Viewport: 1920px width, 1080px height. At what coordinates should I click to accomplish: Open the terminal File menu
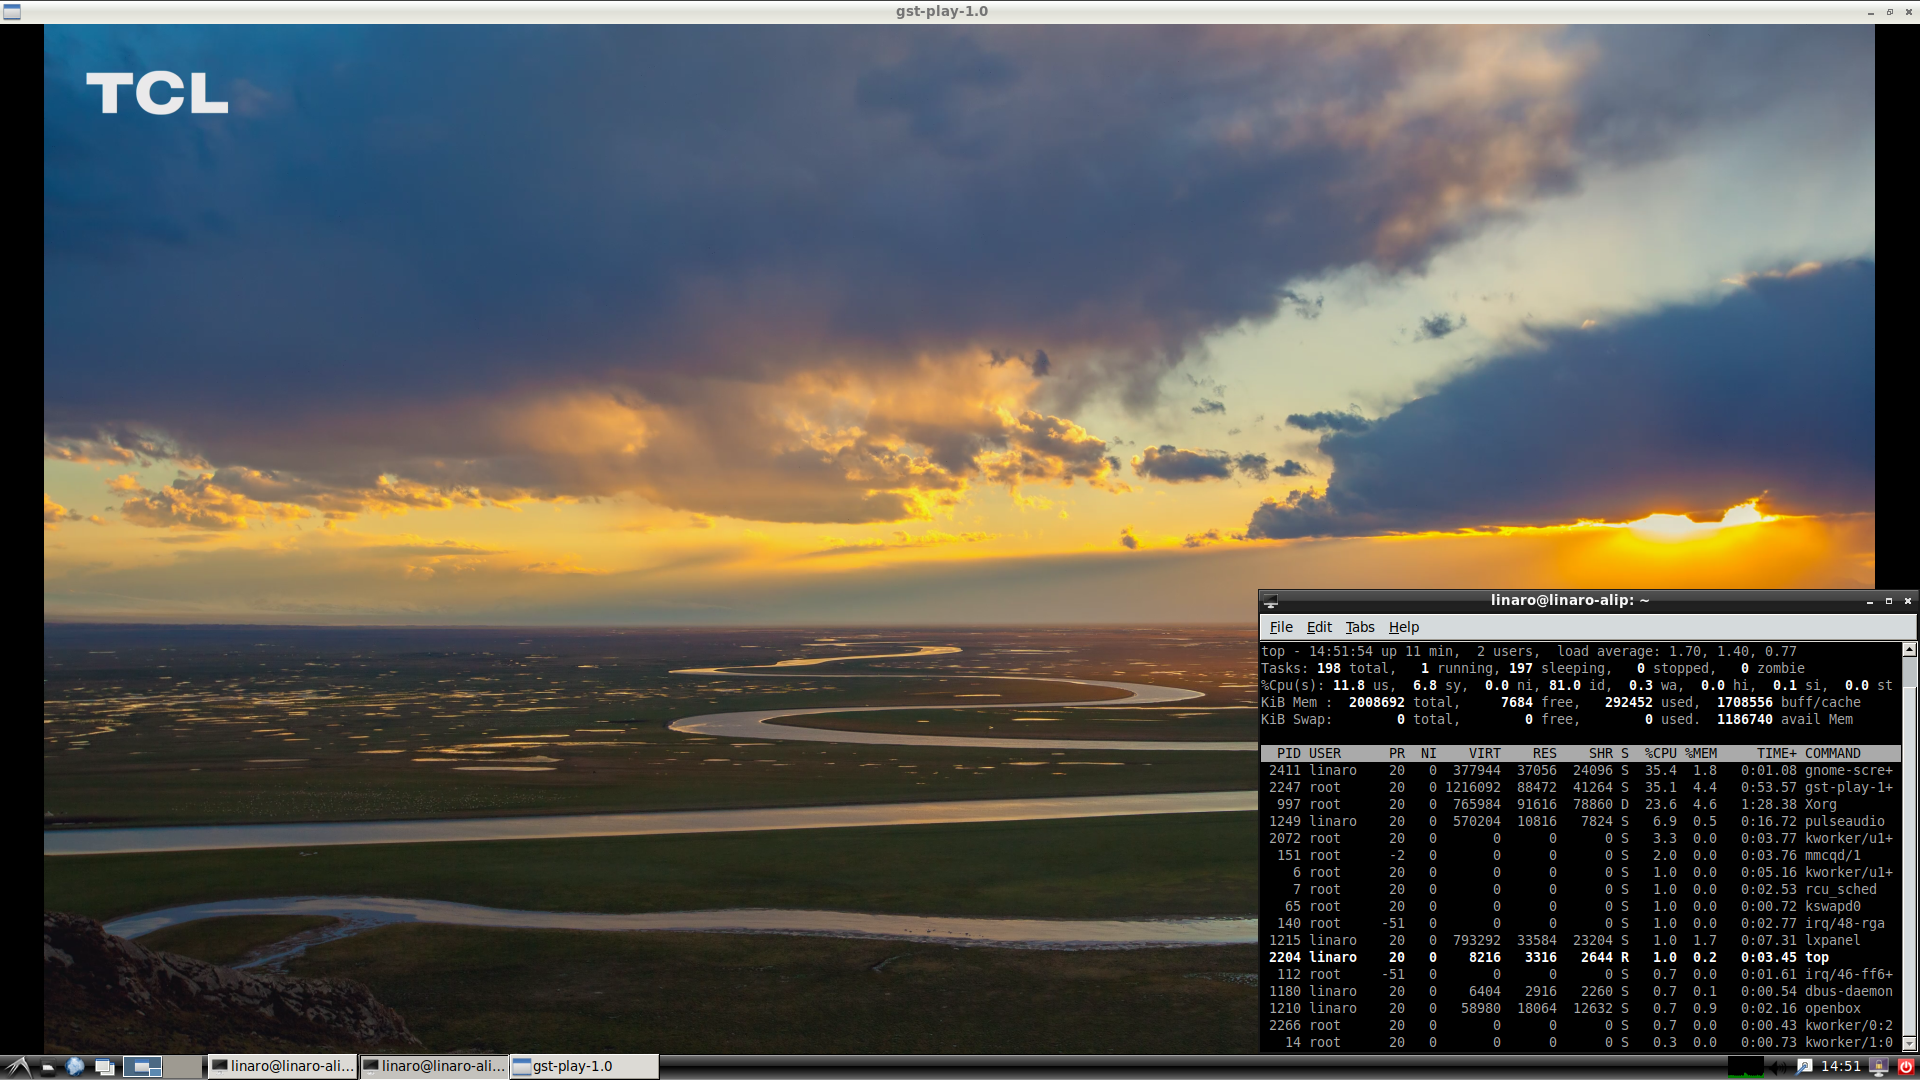(1280, 627)
